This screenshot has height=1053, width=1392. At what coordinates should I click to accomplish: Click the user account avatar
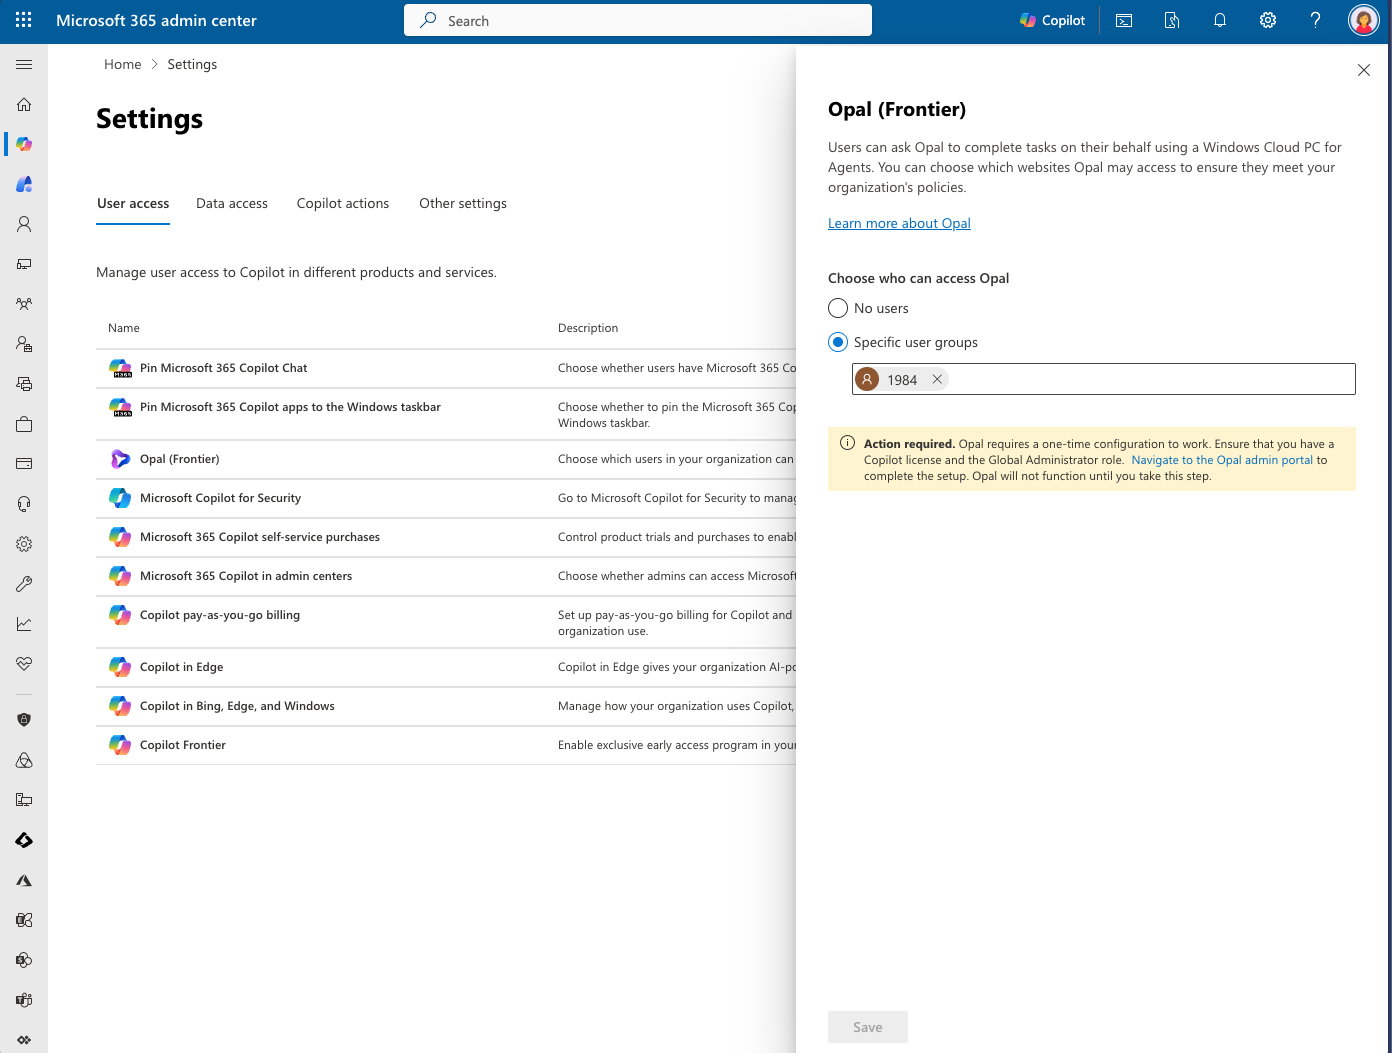1363,20
